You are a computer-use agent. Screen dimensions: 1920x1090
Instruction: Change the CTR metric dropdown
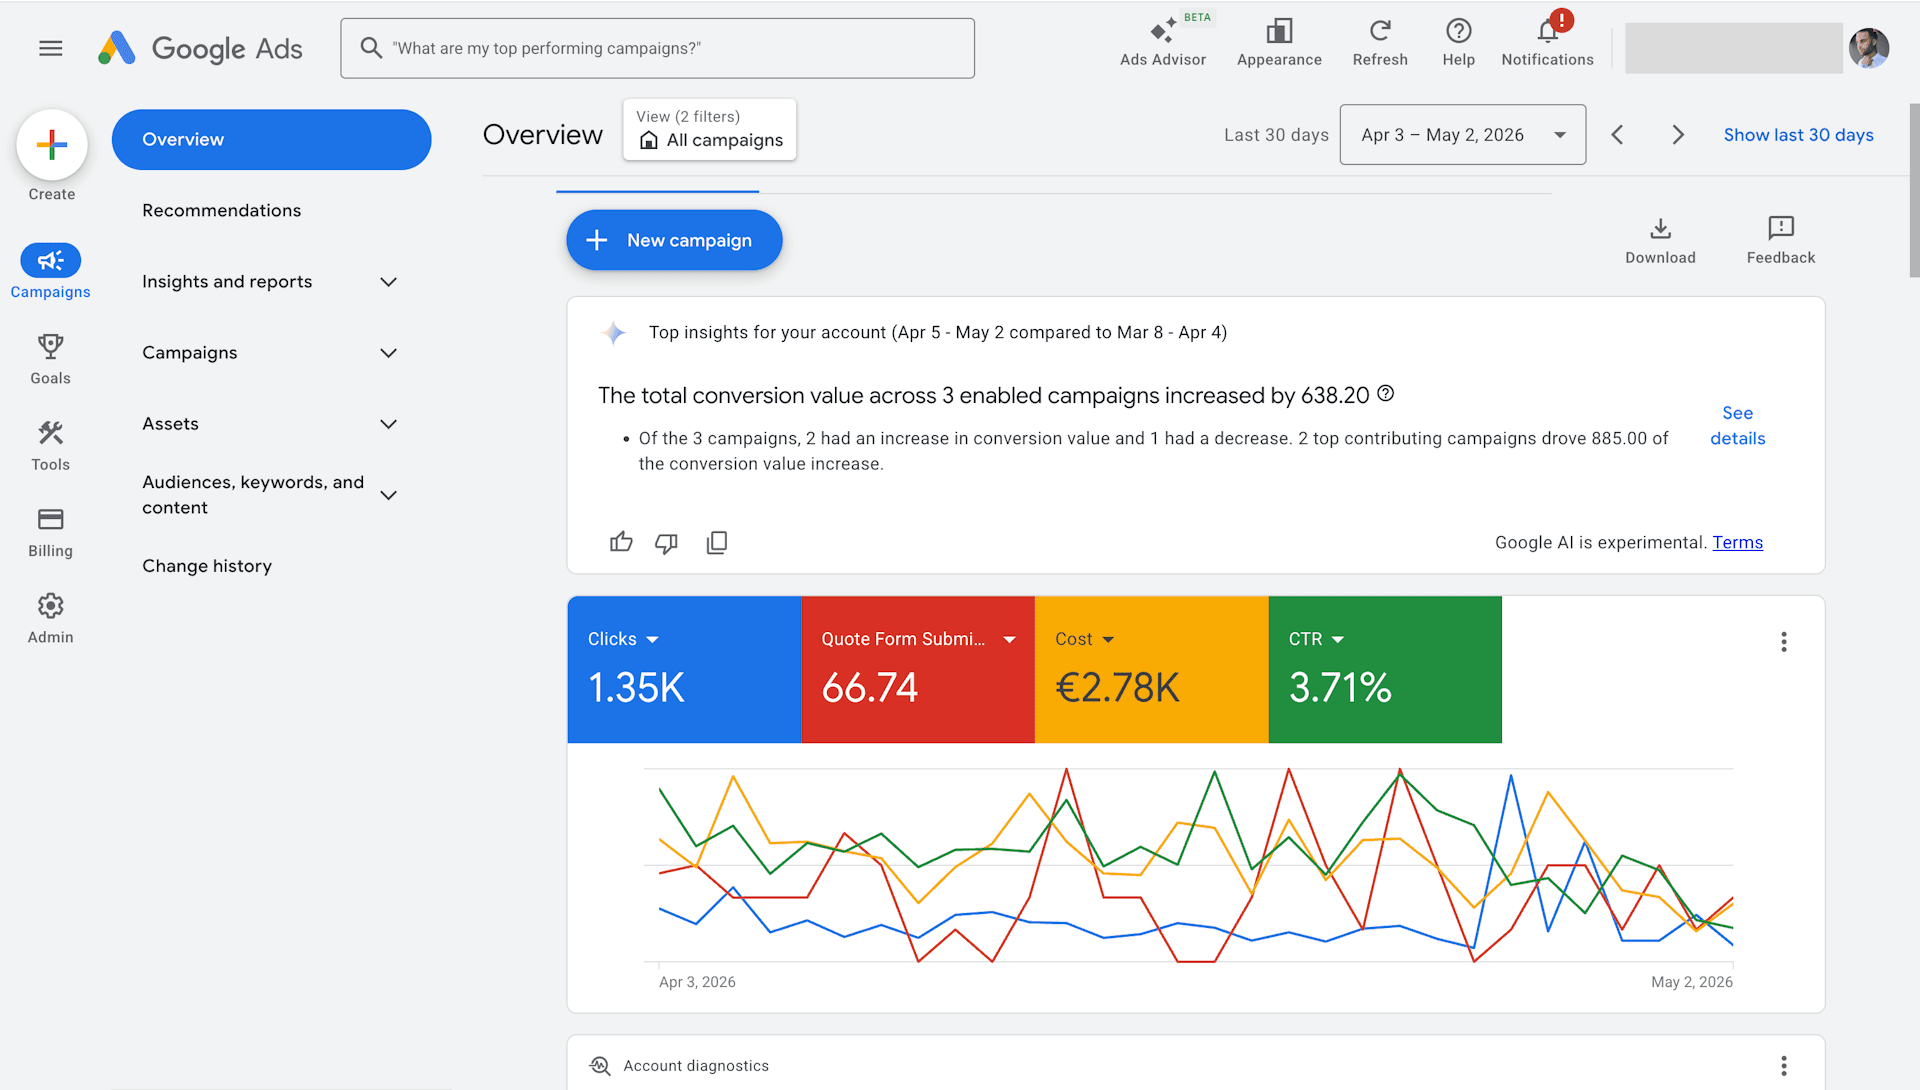[1316, 639]
